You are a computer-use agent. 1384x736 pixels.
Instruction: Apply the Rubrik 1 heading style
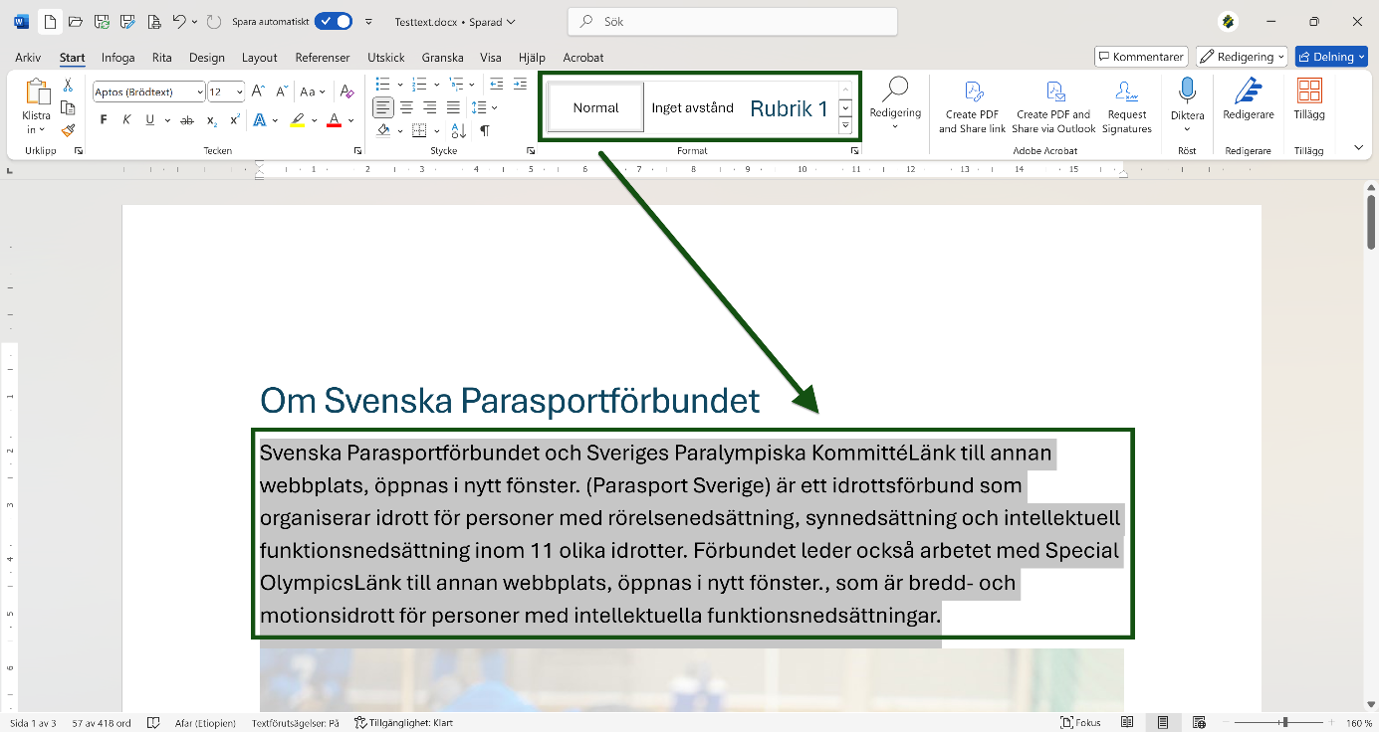coord(789,108)
